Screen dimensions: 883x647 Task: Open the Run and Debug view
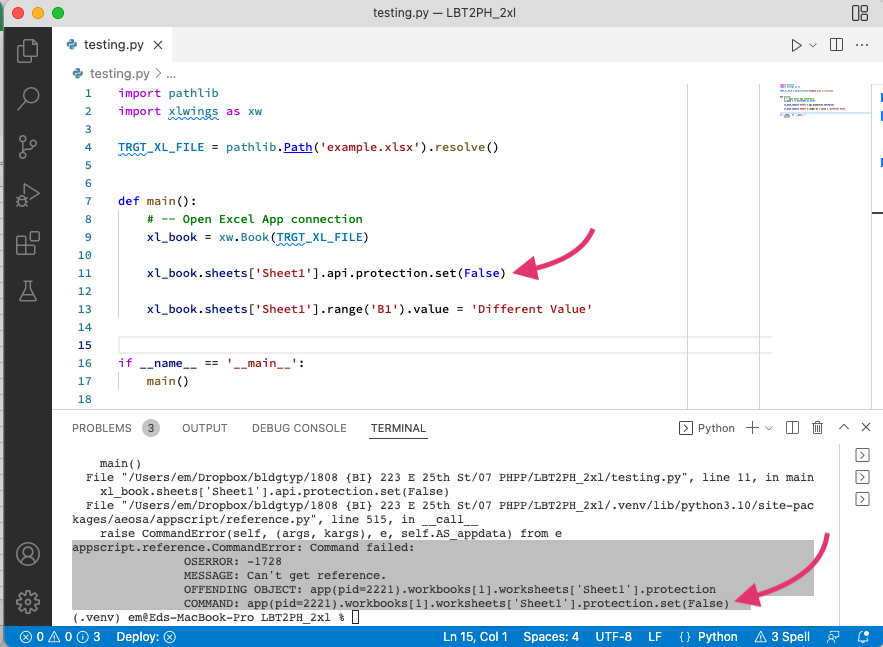(x=27, y=195)
